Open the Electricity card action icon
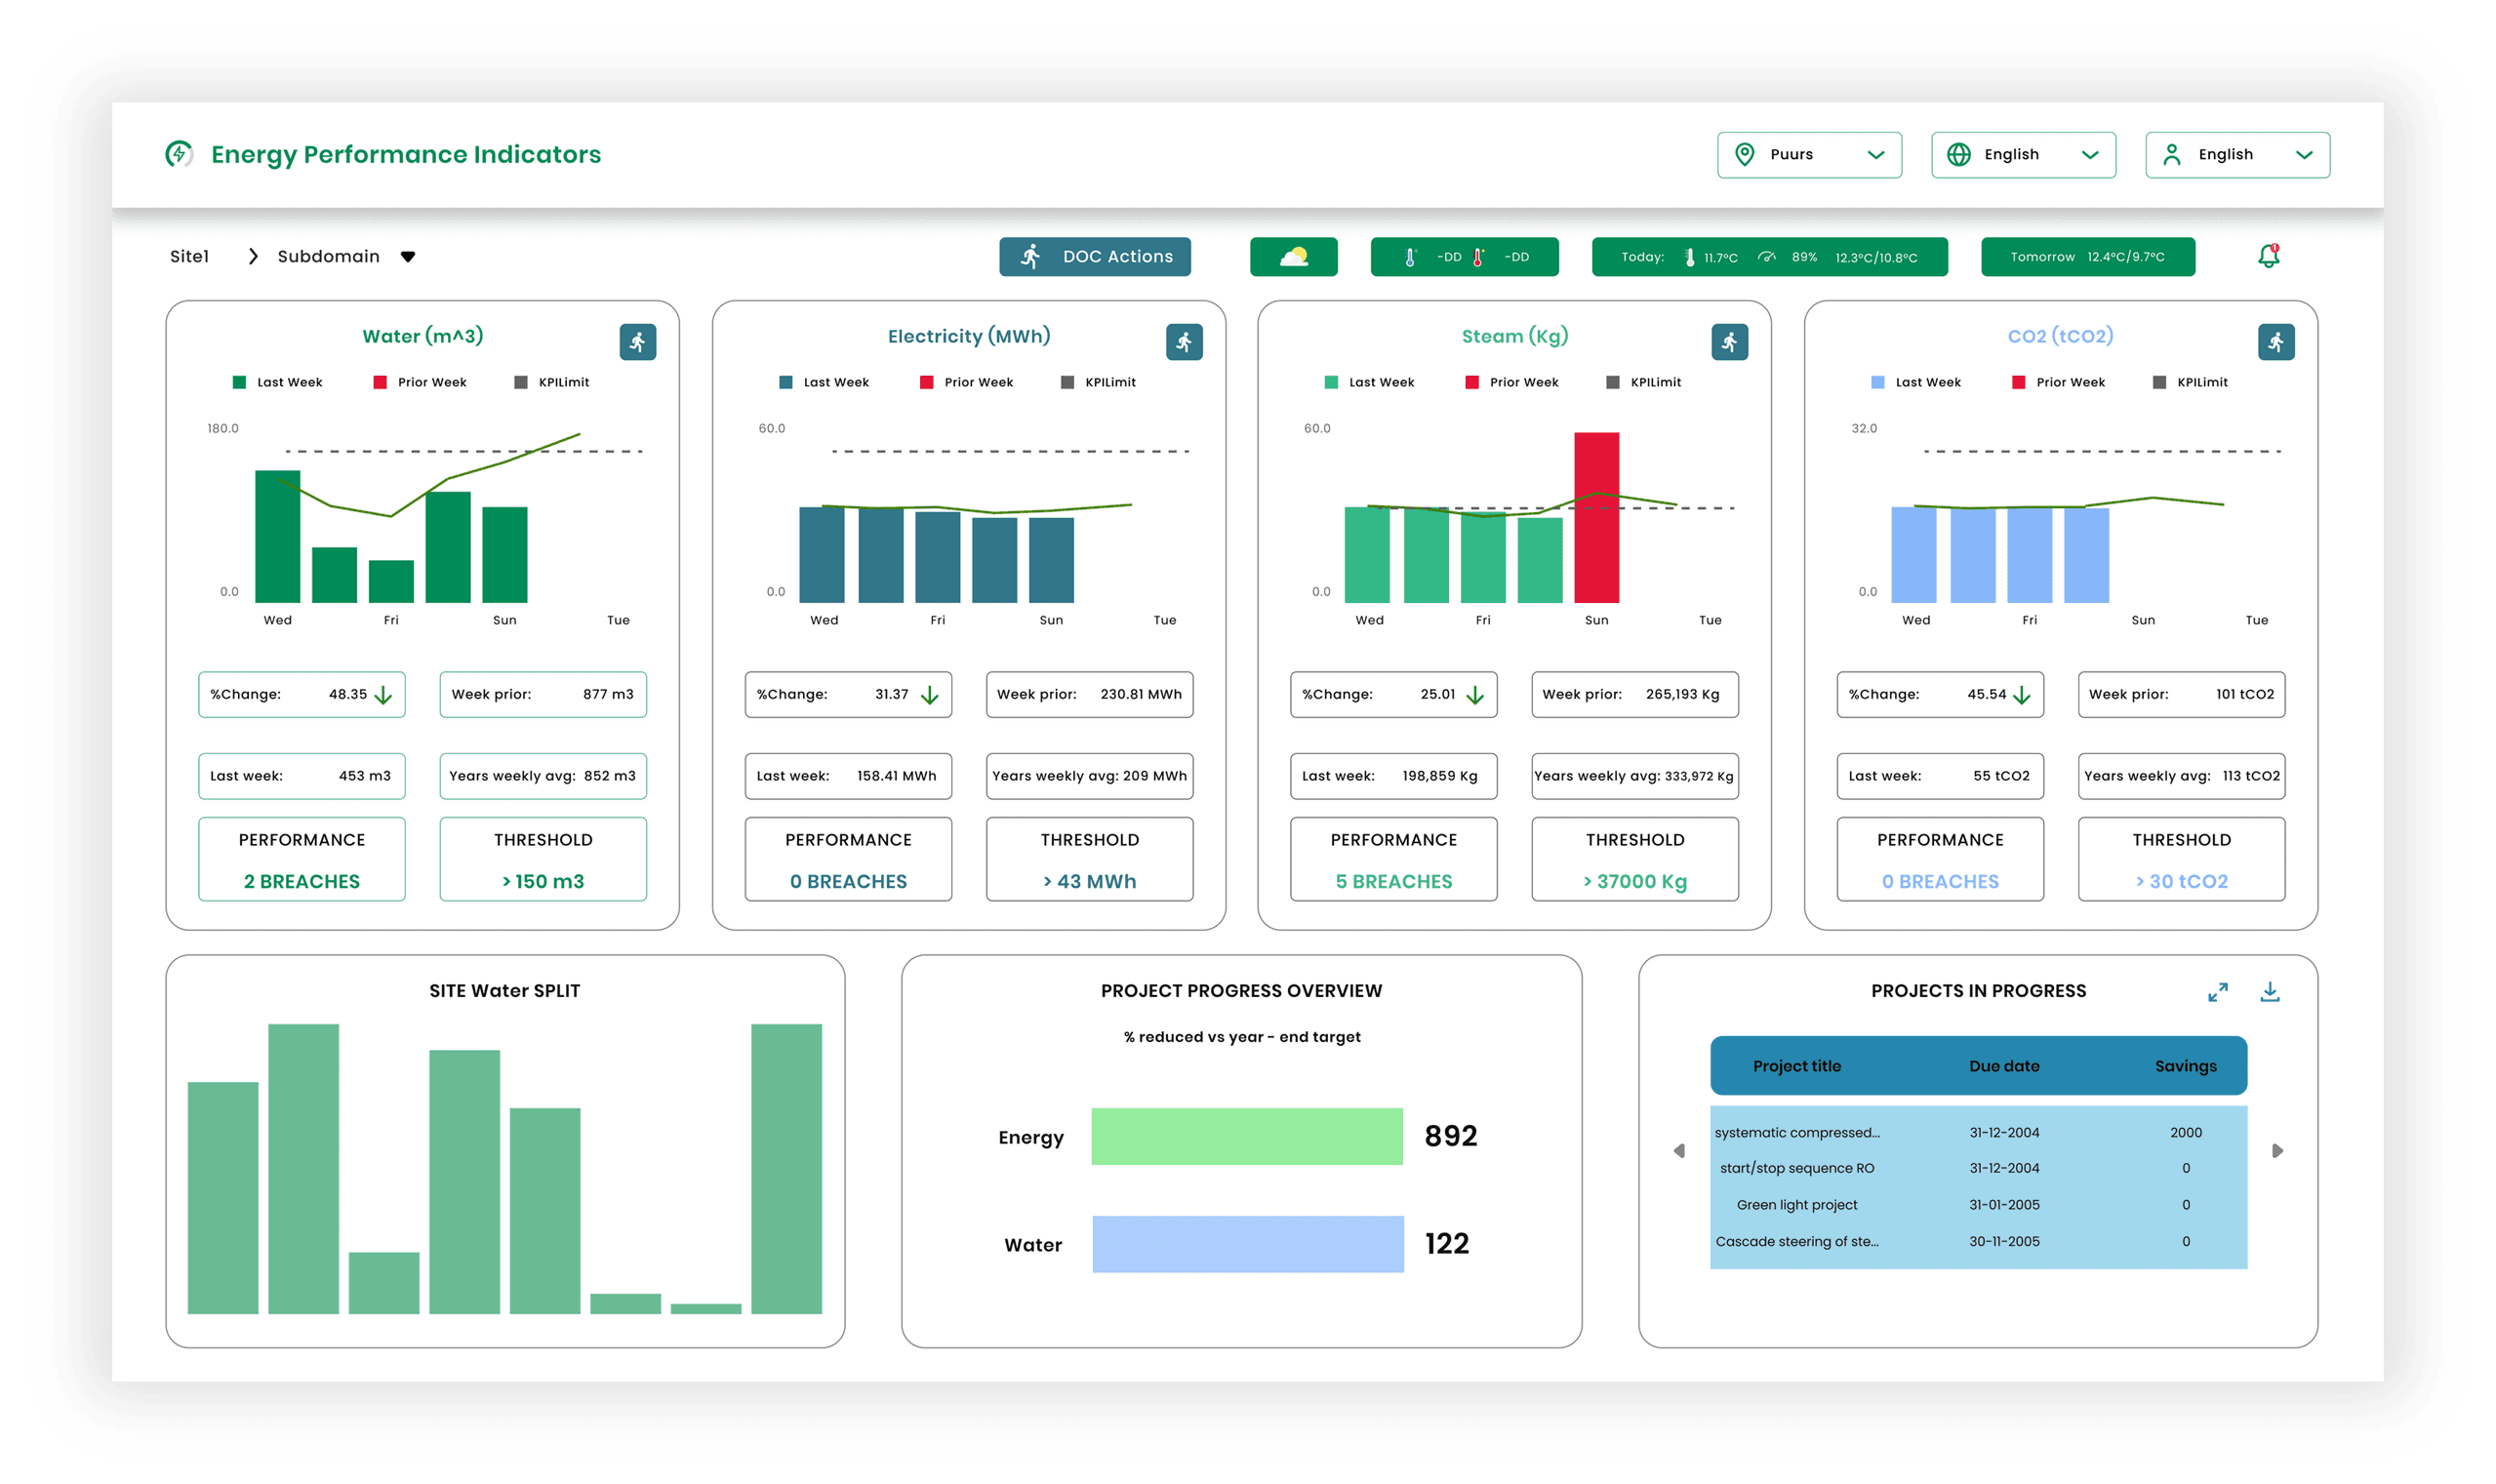Image resolution: width=2496 pixels, height=1484 pixels. coord(1184,342)
